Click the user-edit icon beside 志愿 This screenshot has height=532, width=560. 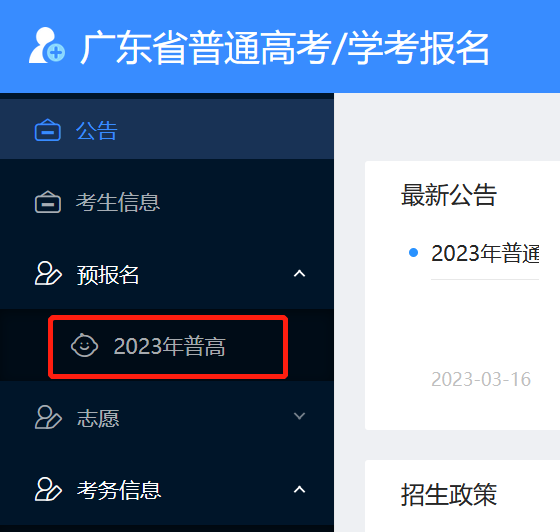[x=48, y=417]
